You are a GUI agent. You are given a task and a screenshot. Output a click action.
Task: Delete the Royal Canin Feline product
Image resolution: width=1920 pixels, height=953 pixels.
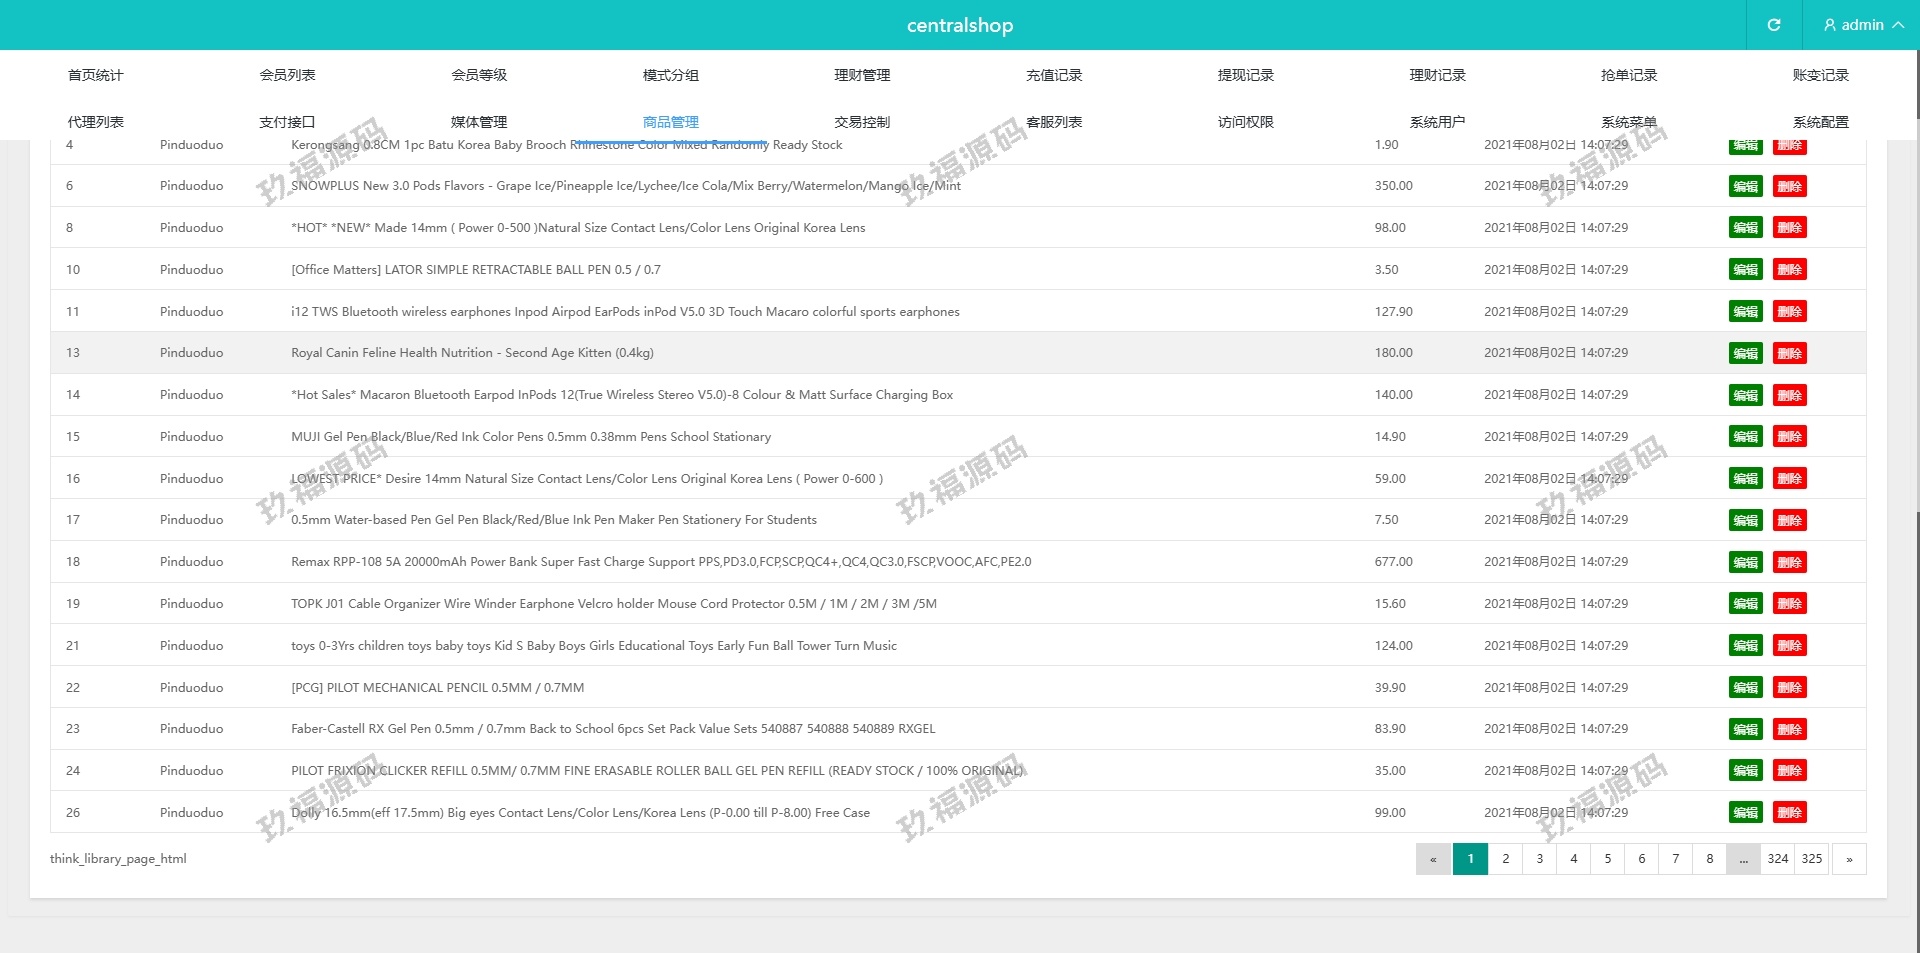tap(1789, 354)
